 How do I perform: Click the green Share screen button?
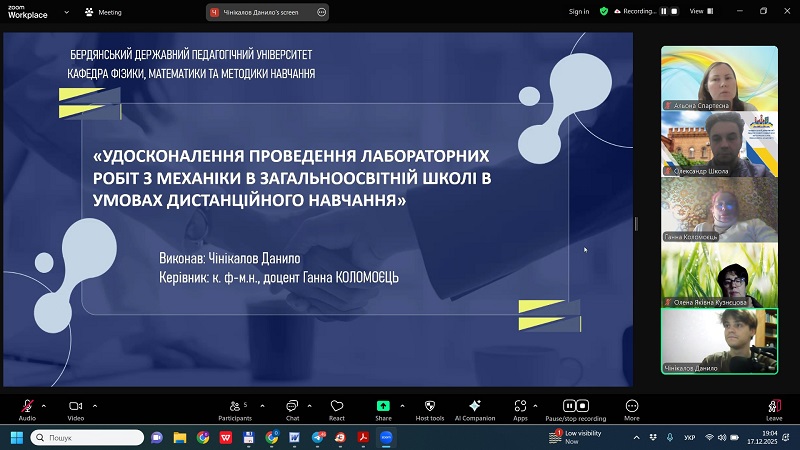383,407
